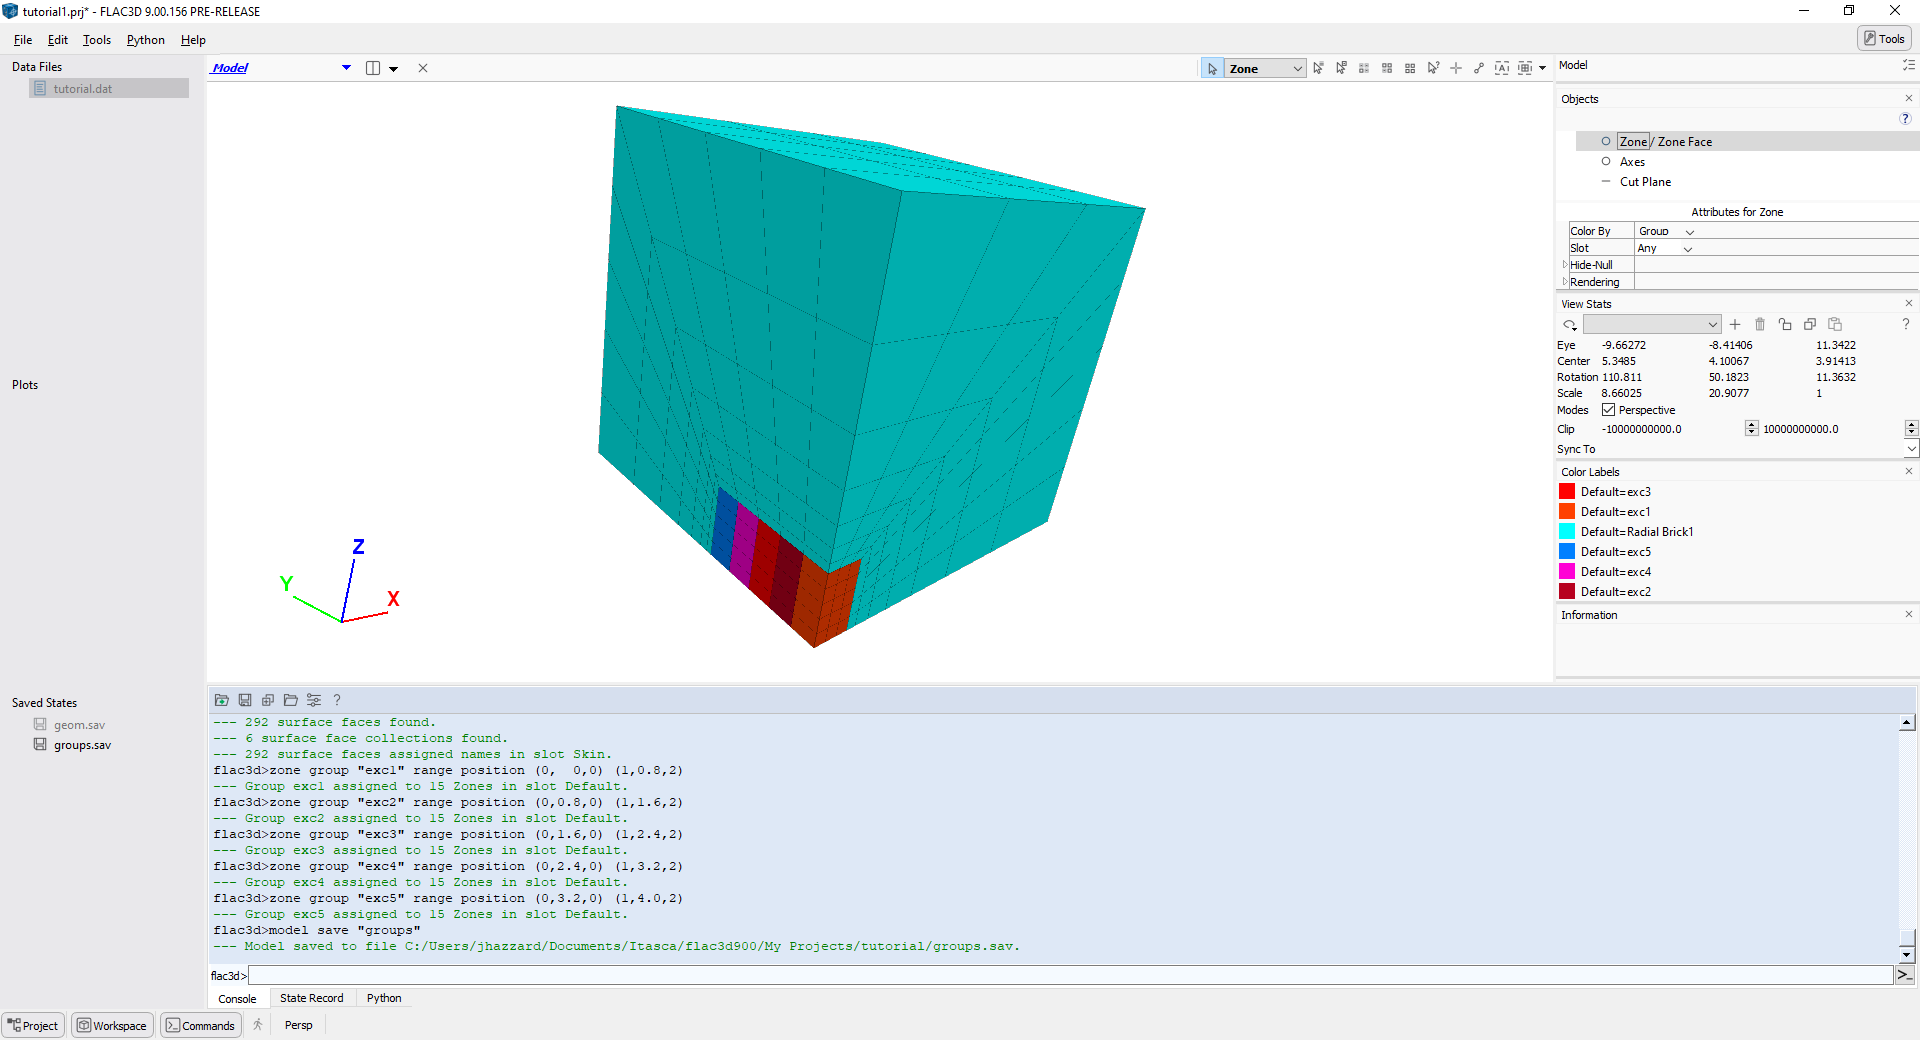
Task: Click the red exc3 color swatch
Action: (x=1567, y=492)
